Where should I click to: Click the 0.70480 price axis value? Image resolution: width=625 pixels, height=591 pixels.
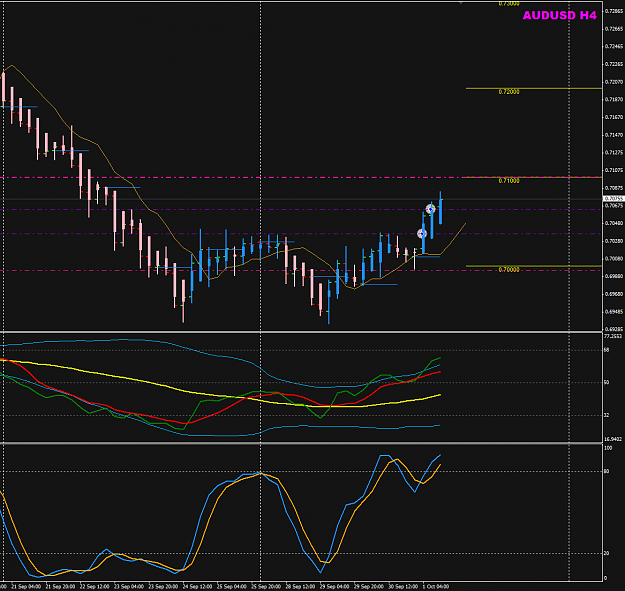613,223
